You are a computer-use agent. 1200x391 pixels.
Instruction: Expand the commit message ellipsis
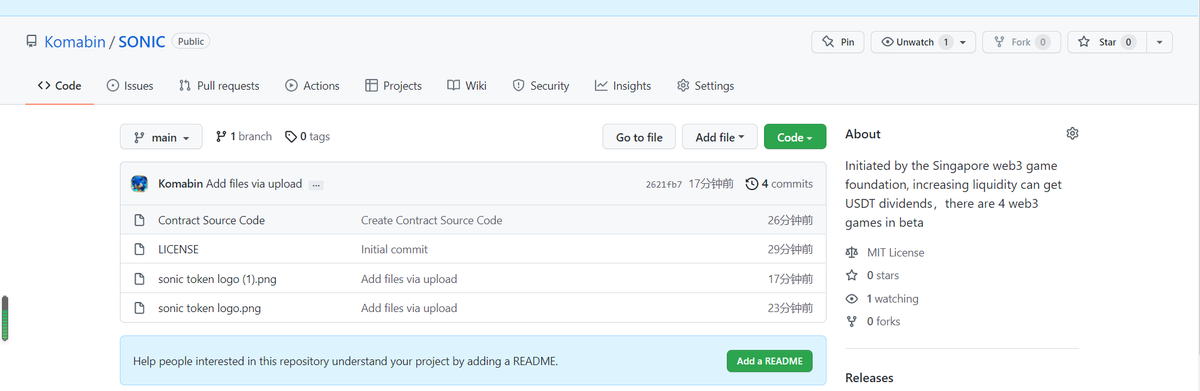[316, 185]
